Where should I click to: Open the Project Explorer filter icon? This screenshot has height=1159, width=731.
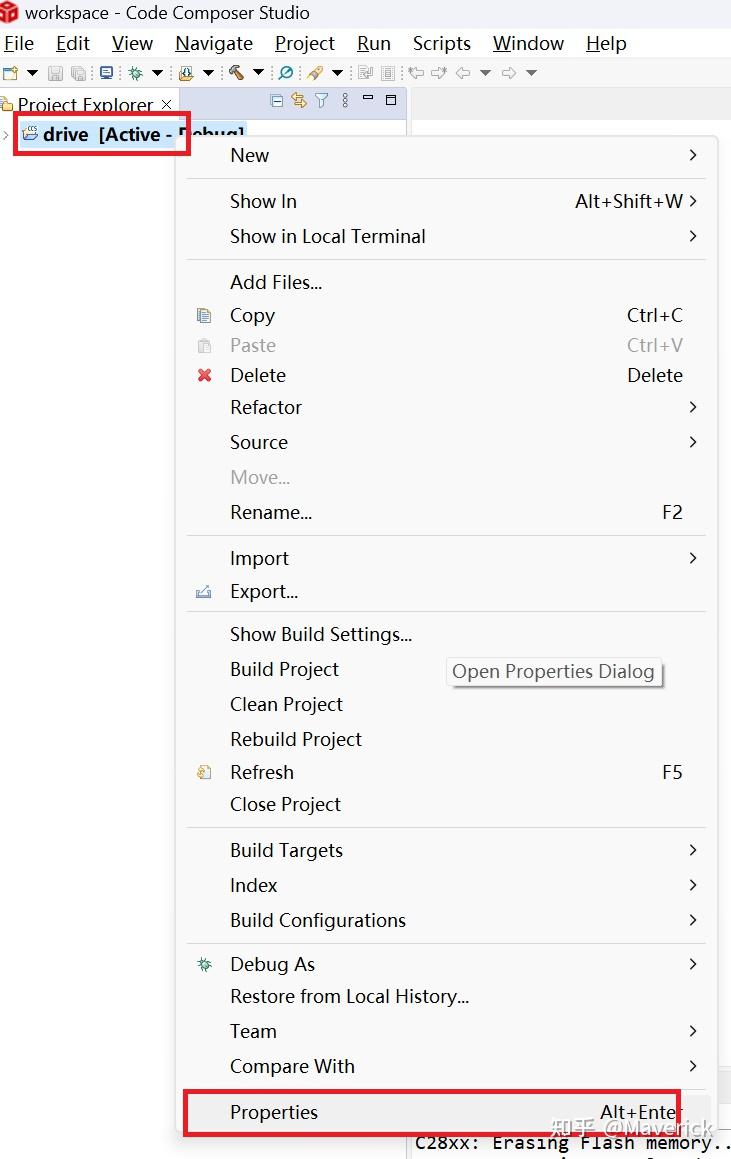coord(321,100)
